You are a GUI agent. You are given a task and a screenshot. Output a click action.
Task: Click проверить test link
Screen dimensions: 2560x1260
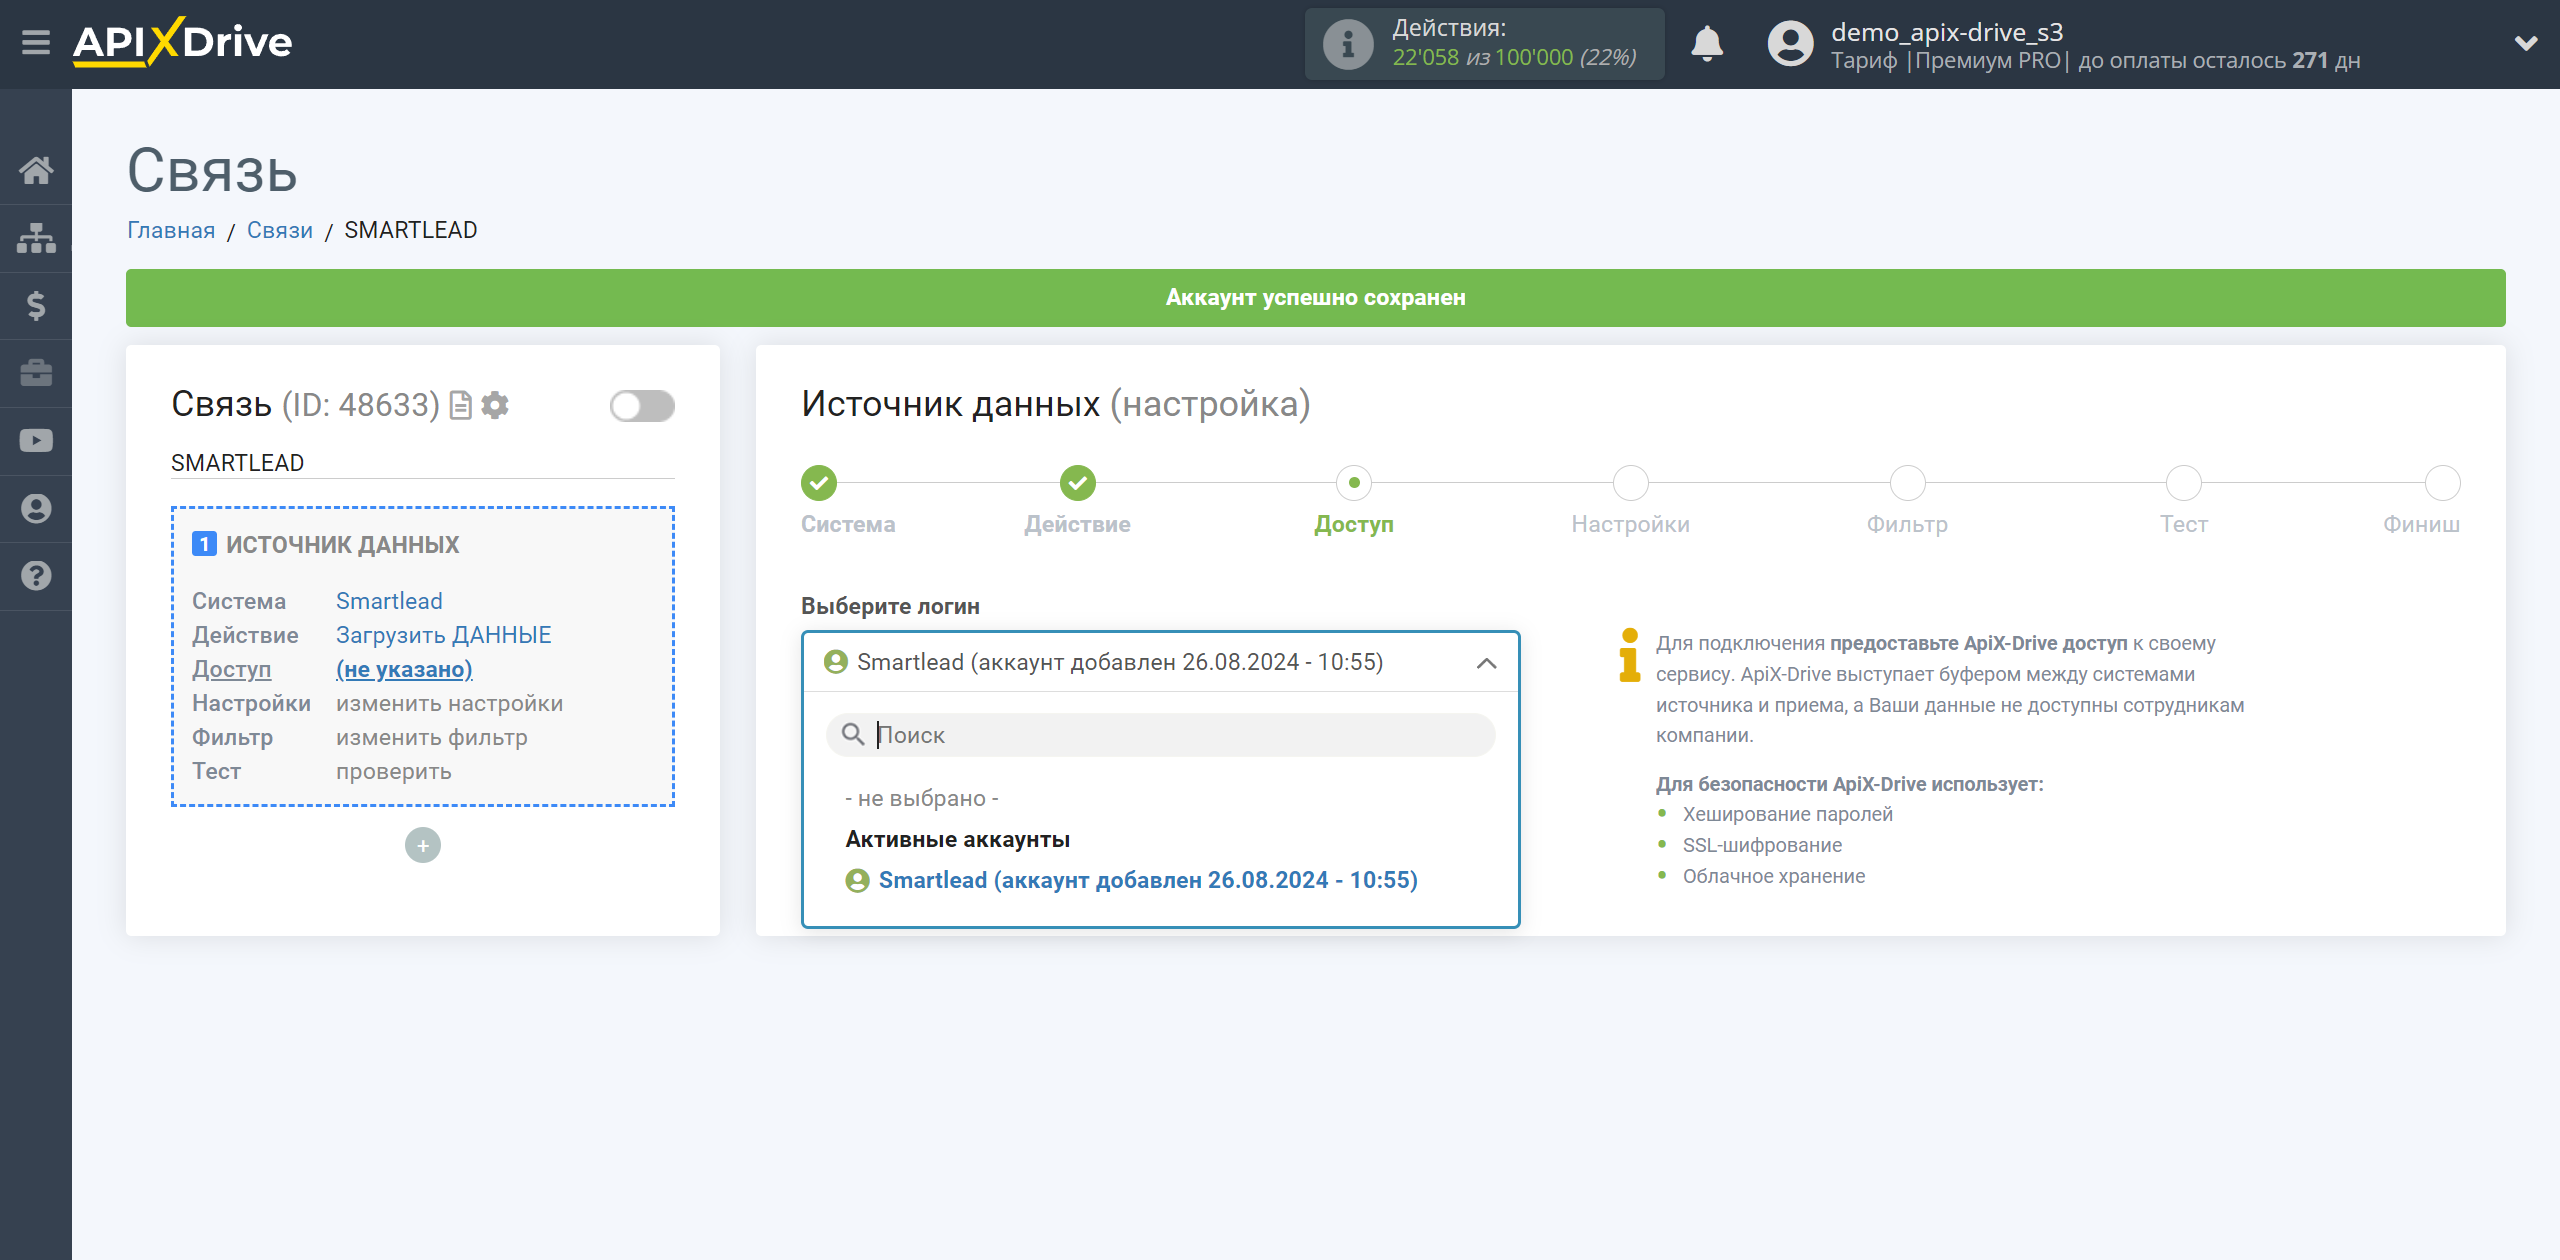click(394, 771)
